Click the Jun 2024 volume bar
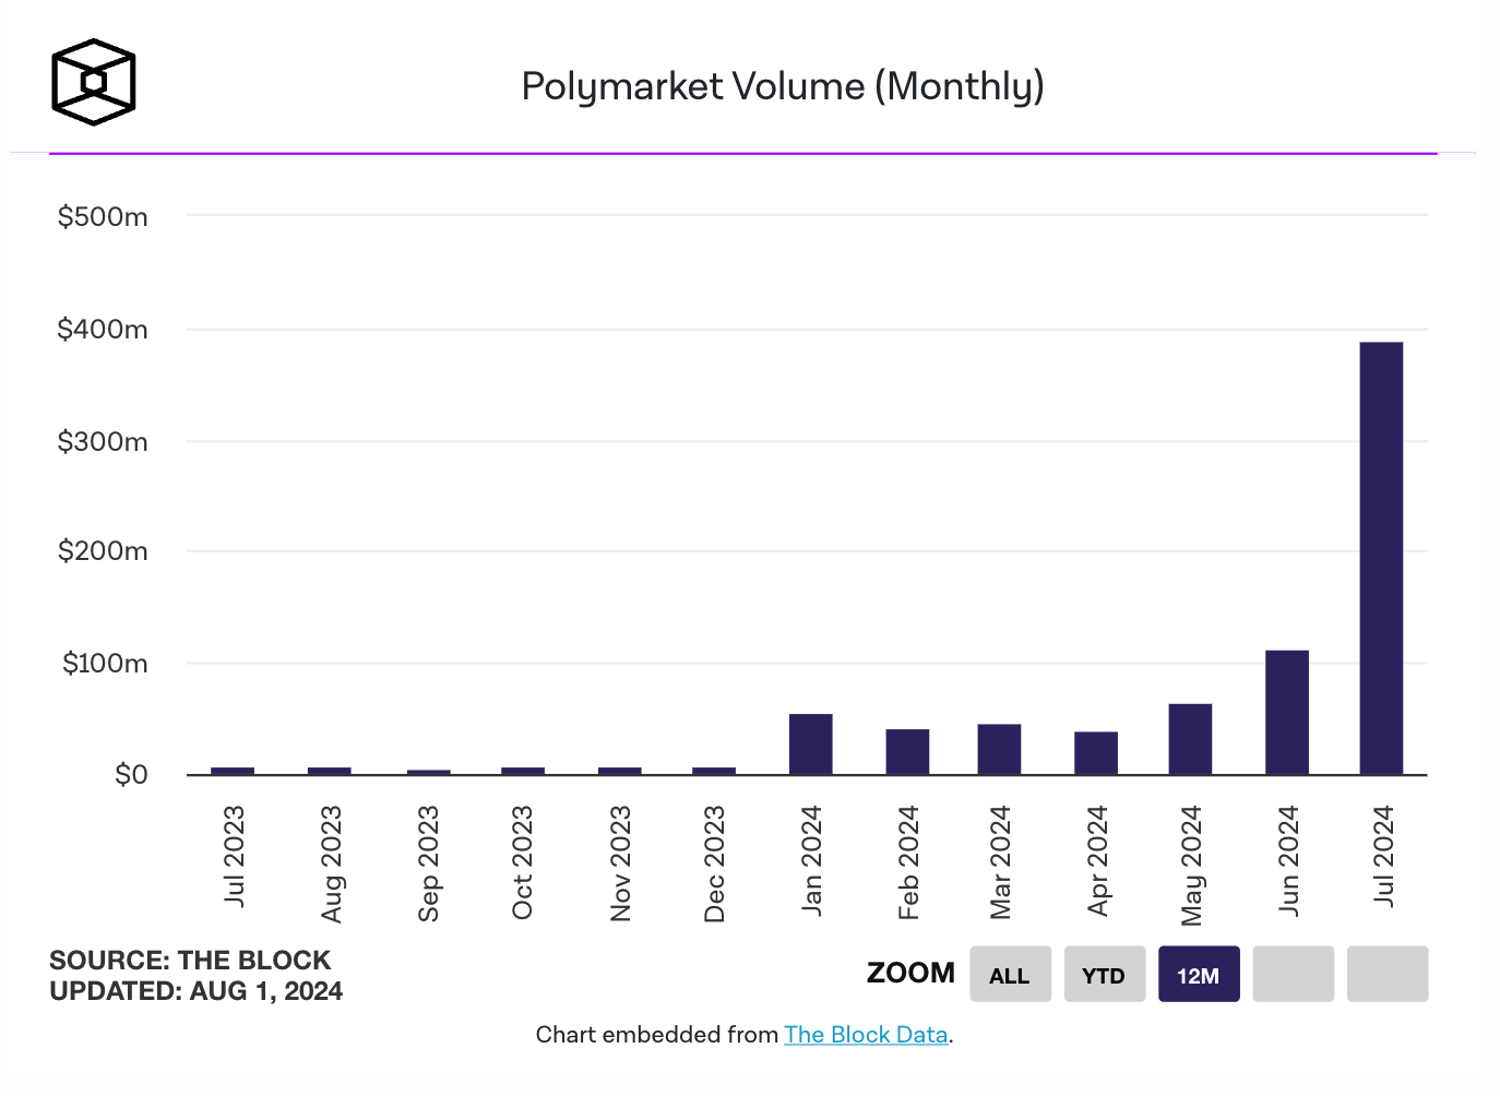This screenshot has width=1500, height=1096. (1287, 712)
